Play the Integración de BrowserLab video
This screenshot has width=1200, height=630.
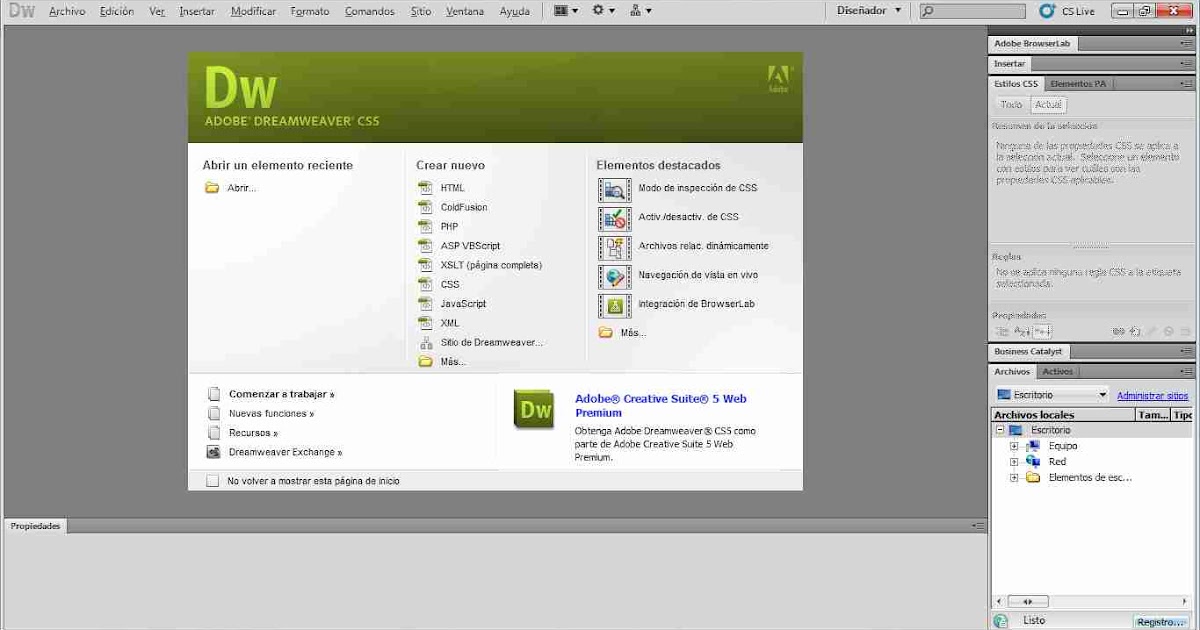pyautogui.click(x=615, y=304)
